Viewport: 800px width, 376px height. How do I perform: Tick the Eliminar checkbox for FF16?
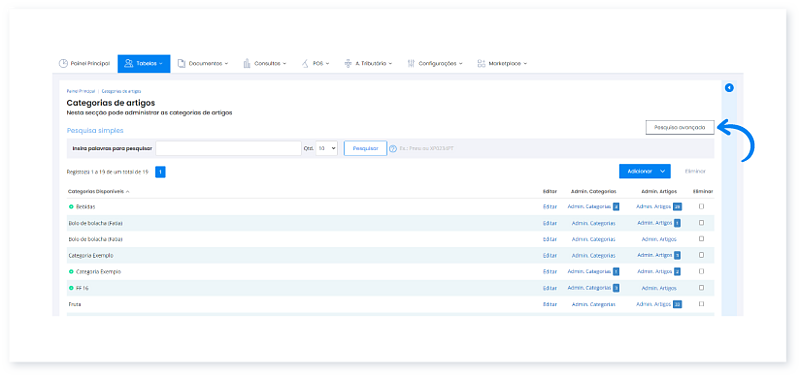[702, 287]
